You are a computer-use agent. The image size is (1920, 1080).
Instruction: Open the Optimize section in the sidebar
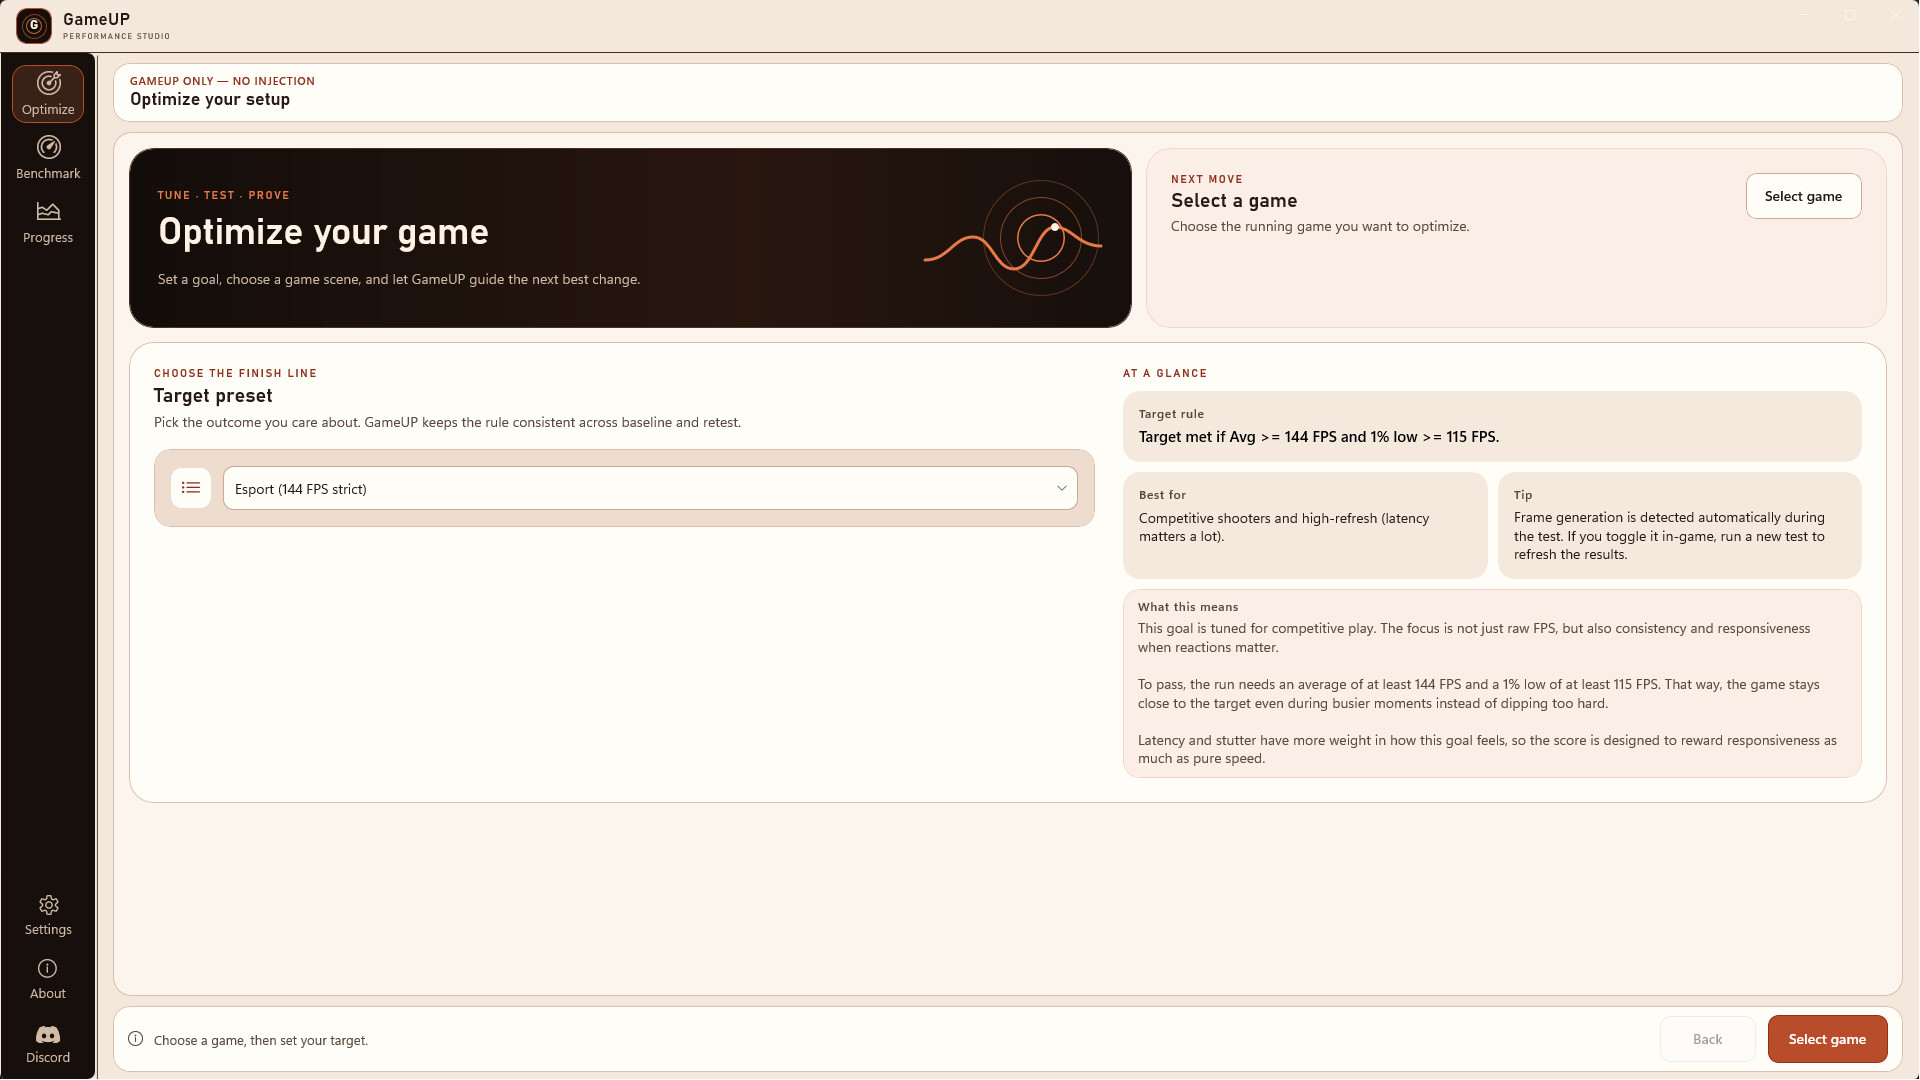click(x=48, y=94)
